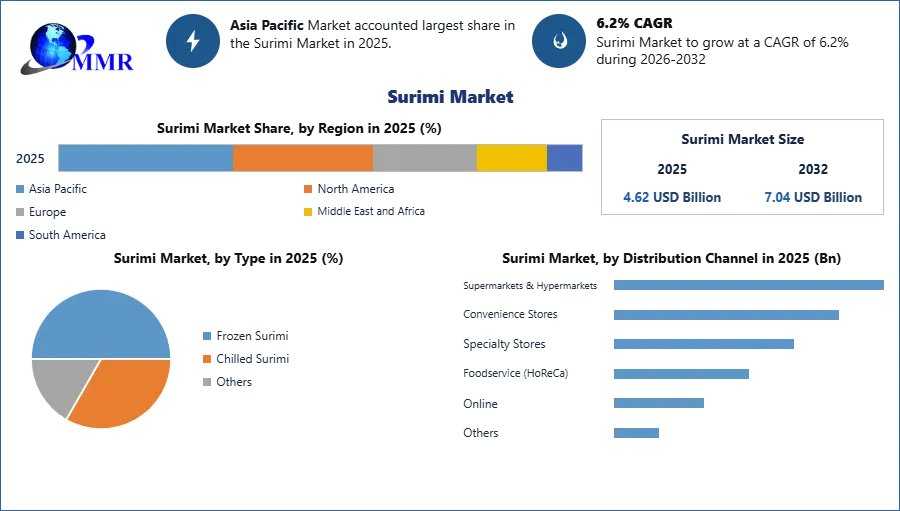Screen dimensions: 900x511
Task: Select the gray Europe bar segment
Action: (425, 158)
